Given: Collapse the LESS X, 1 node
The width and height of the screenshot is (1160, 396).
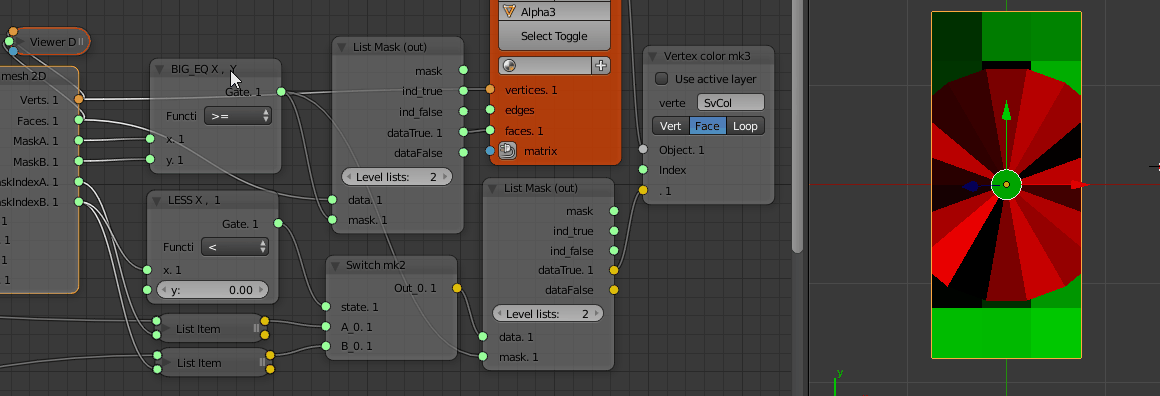Looking at the screenshot, I should tap(158, 200).
